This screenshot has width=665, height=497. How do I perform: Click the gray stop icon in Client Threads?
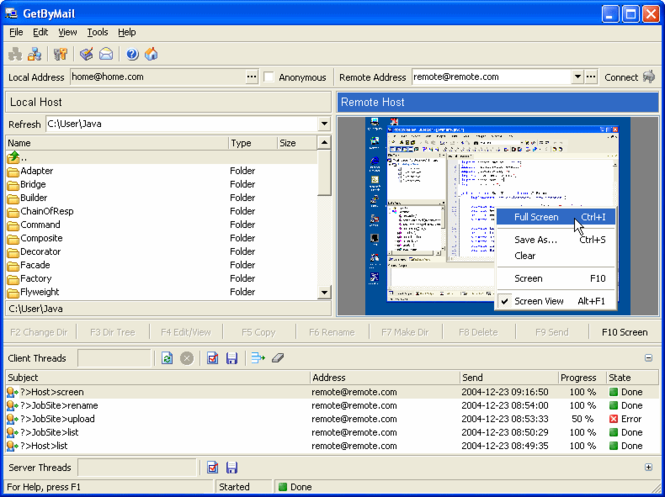coord(187,358)
